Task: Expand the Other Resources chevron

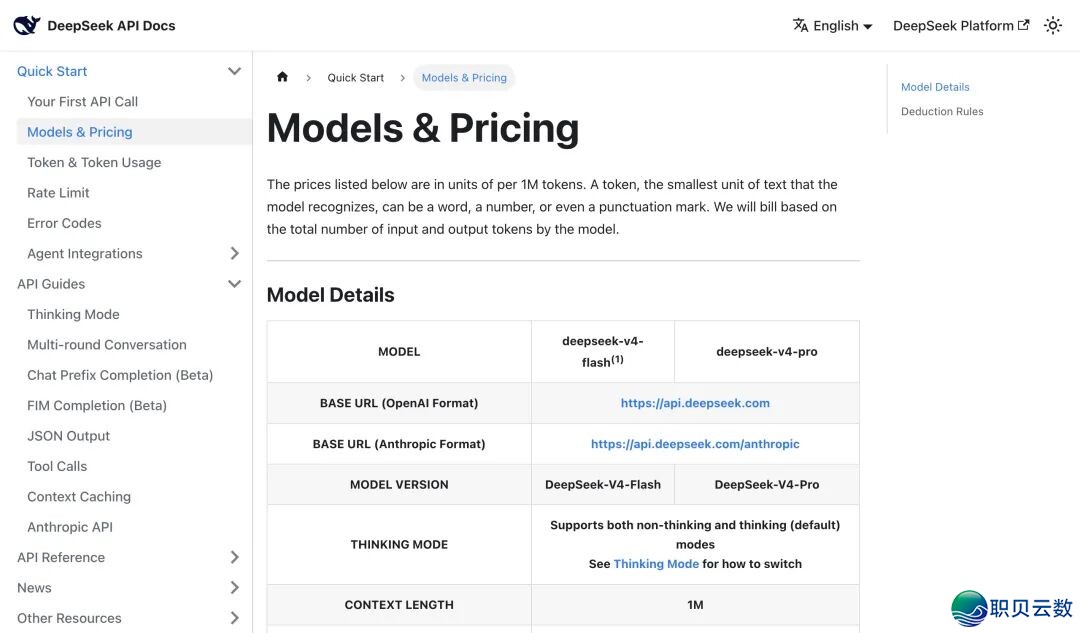Action: pos(234,618)
